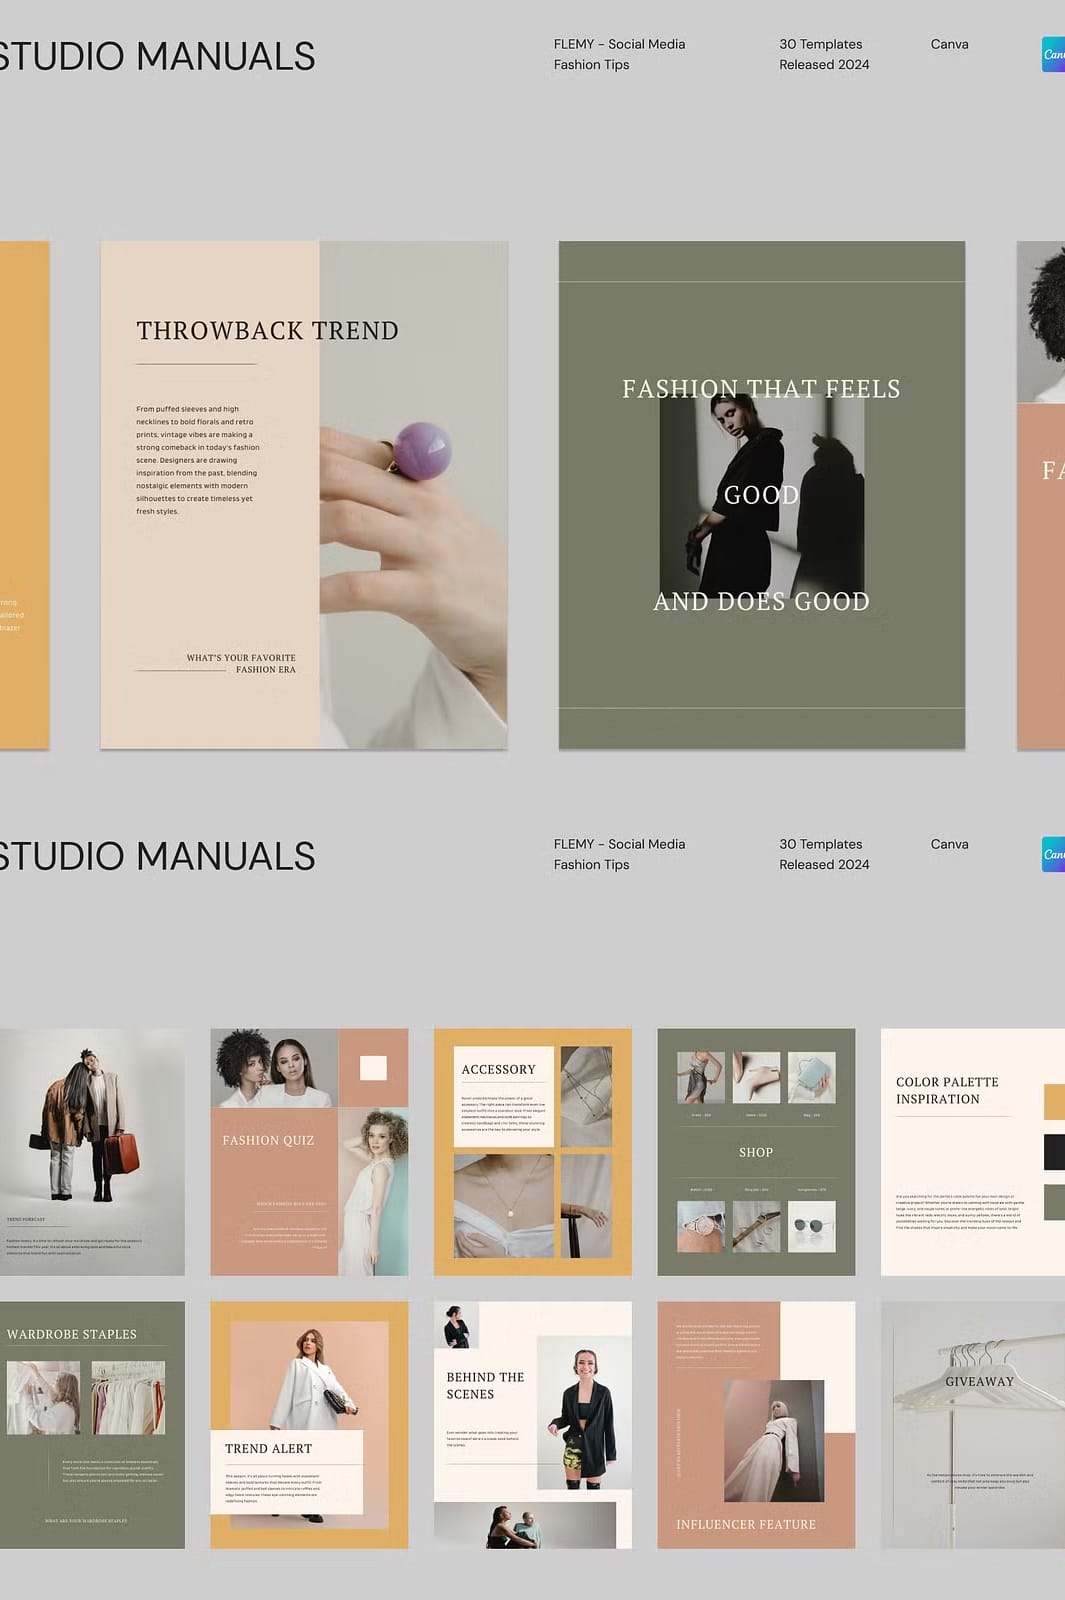Click 'Released 2024' in top header
This screenshot has width=1065, height=1600.
(x=824, y=64)
